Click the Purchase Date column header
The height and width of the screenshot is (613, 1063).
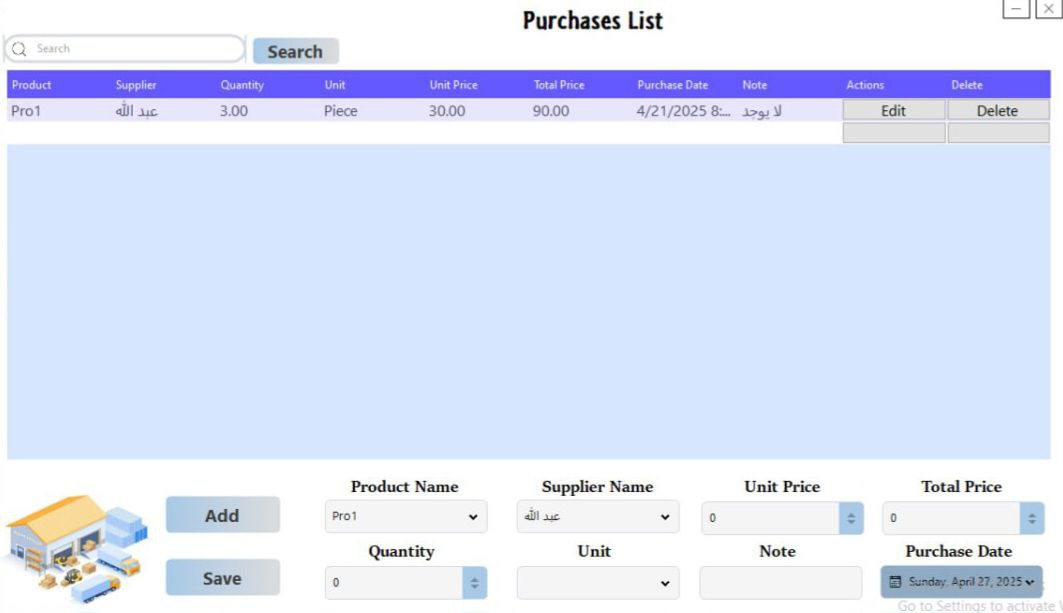pos(673,85)
